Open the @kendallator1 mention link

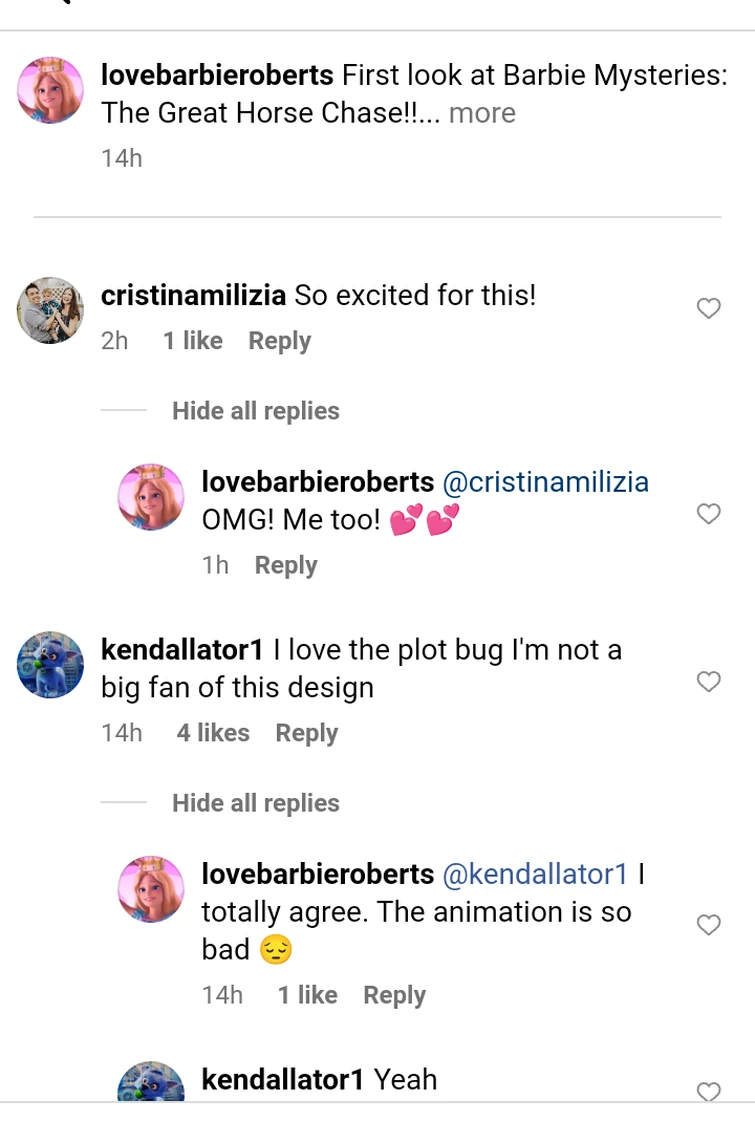(535, 874)
